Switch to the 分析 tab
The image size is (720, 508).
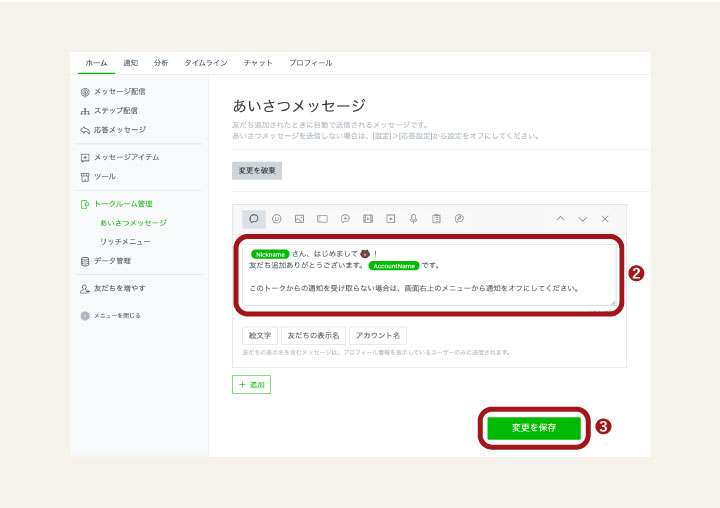click(161, 63)
